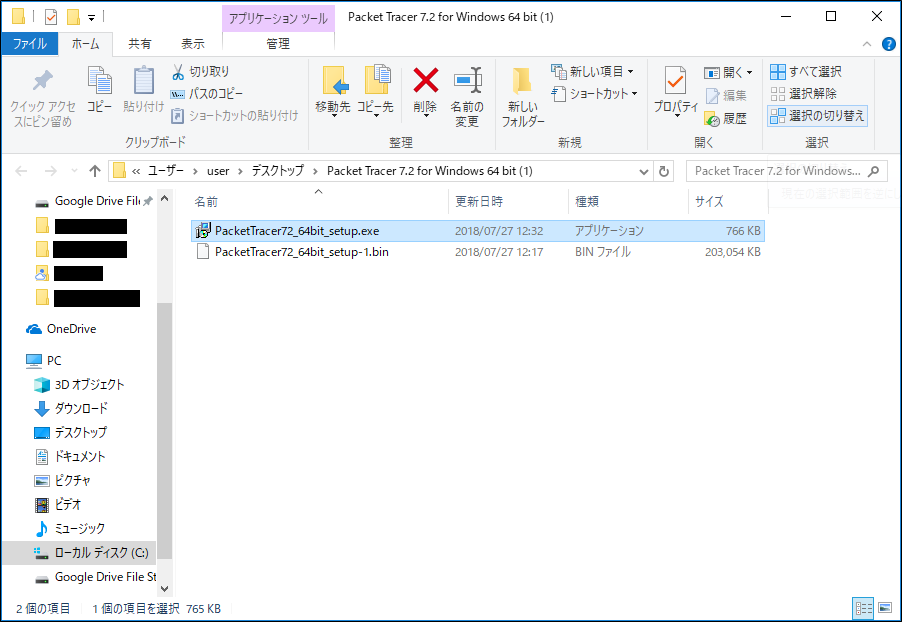Switch to the Share (共有) tab

140,44
